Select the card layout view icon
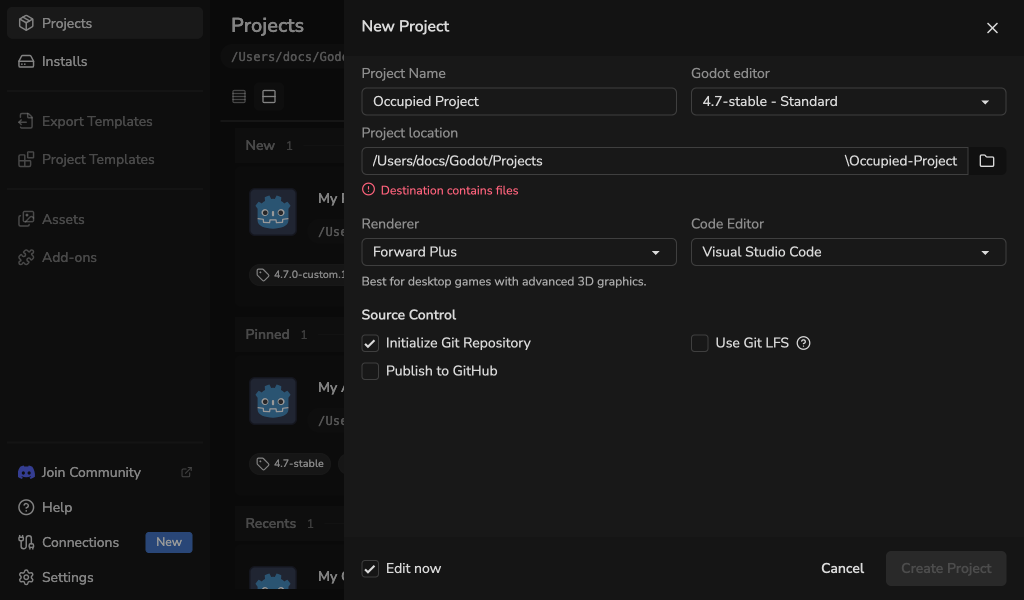Image resolution: width=1024 pixels, height=600 pixels. (x=269, y=97)
